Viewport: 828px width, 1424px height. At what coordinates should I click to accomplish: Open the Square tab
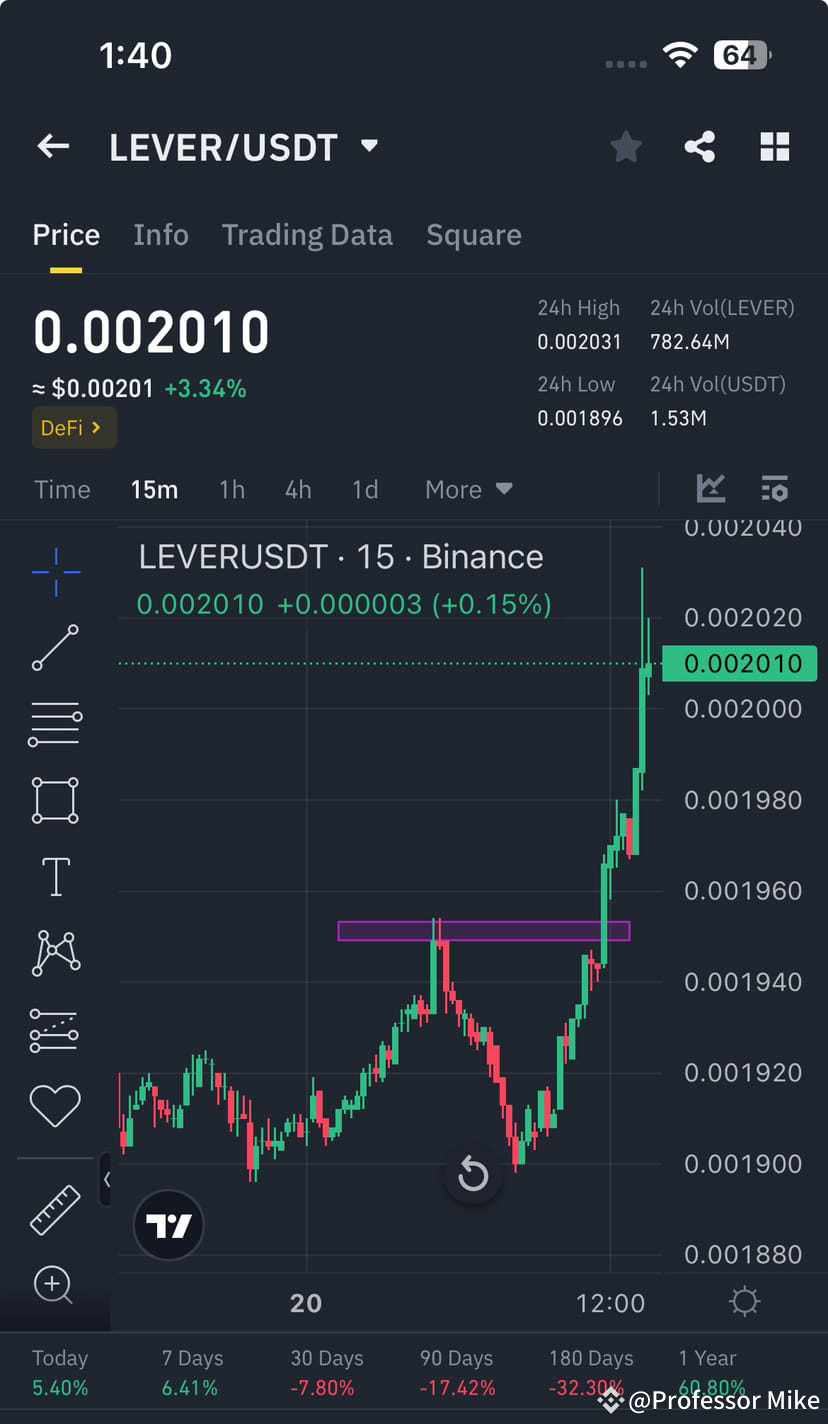pos(473,234)
